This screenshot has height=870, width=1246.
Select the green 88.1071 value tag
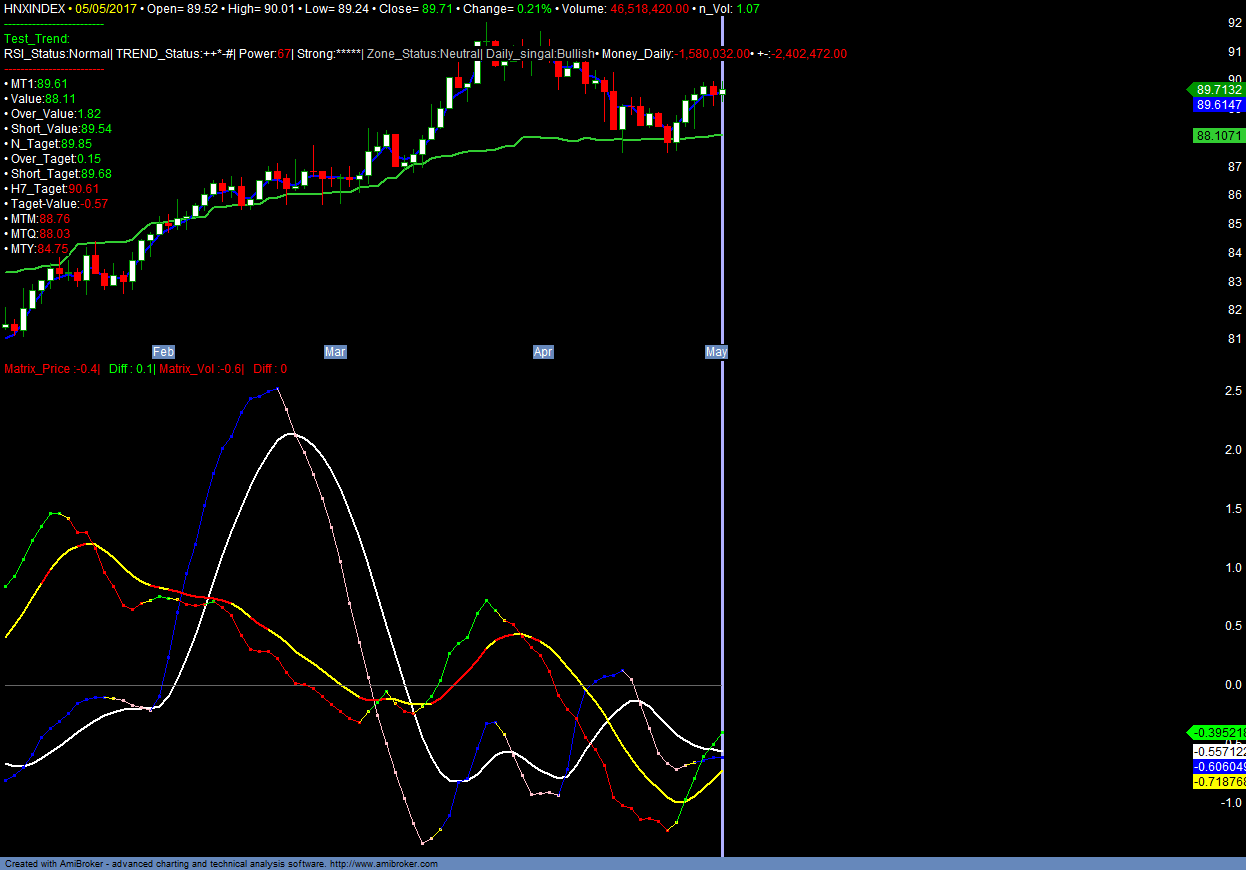1218,136
